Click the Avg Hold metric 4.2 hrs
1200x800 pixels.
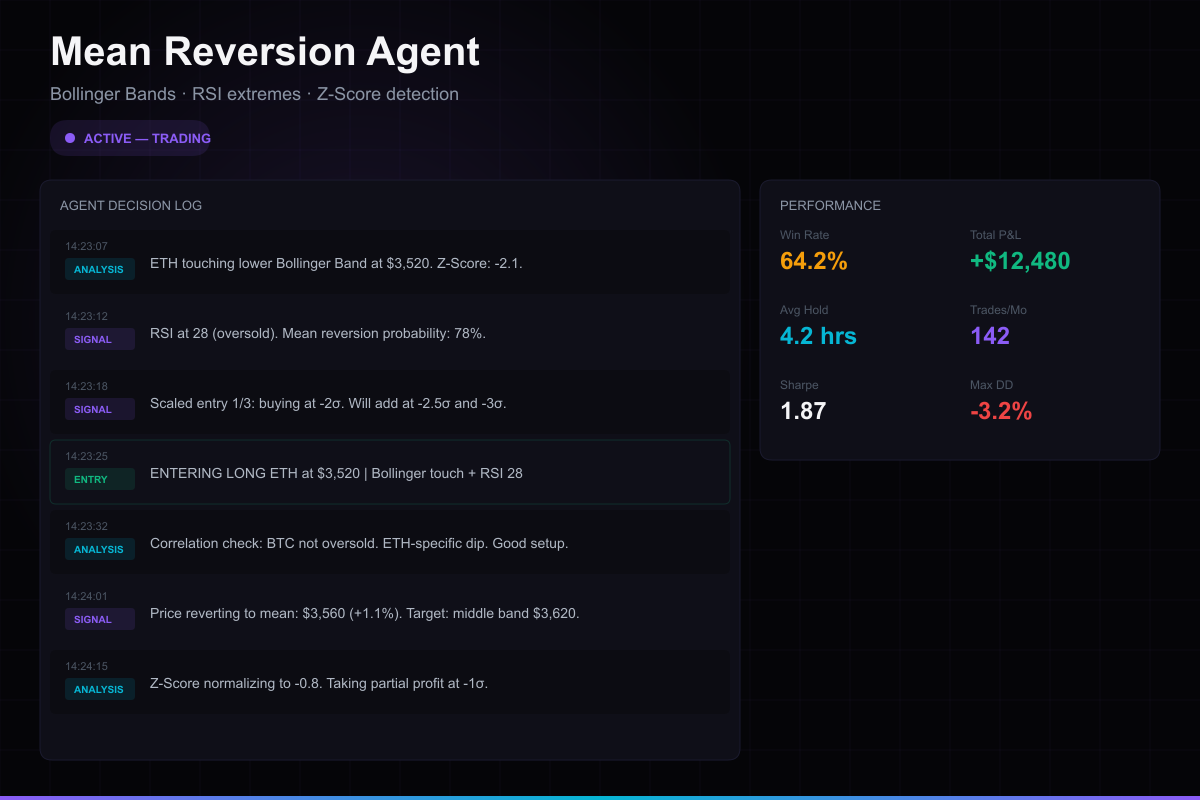pyautogui.click(x=818, y=336)
